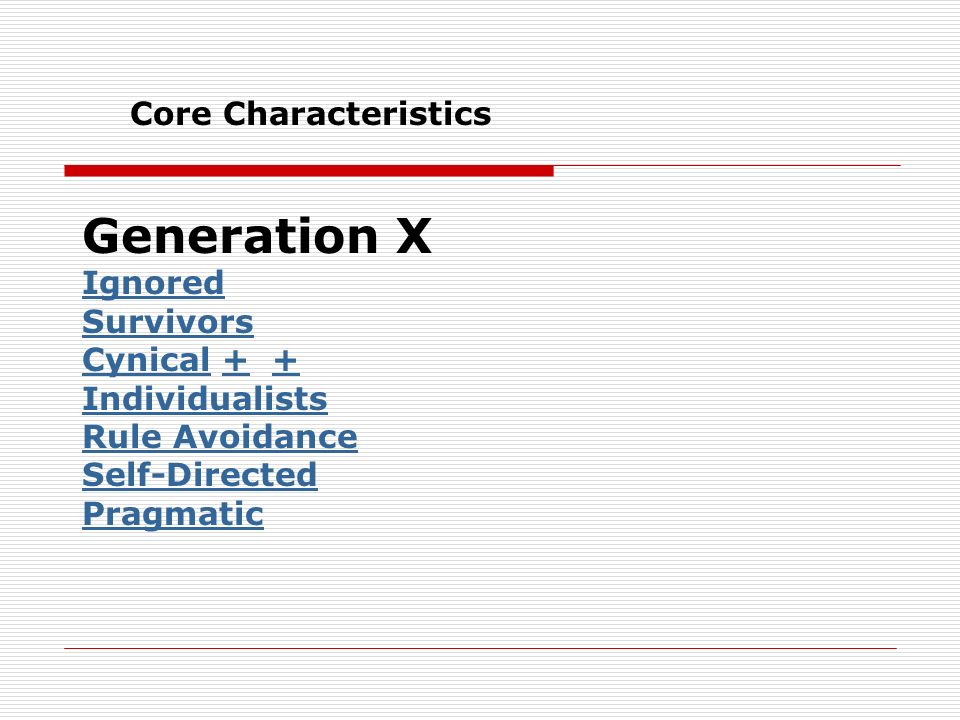Screen dimensions: 960x720
Task: Click the letter X in the heading
Action: (x=414, y=236)
